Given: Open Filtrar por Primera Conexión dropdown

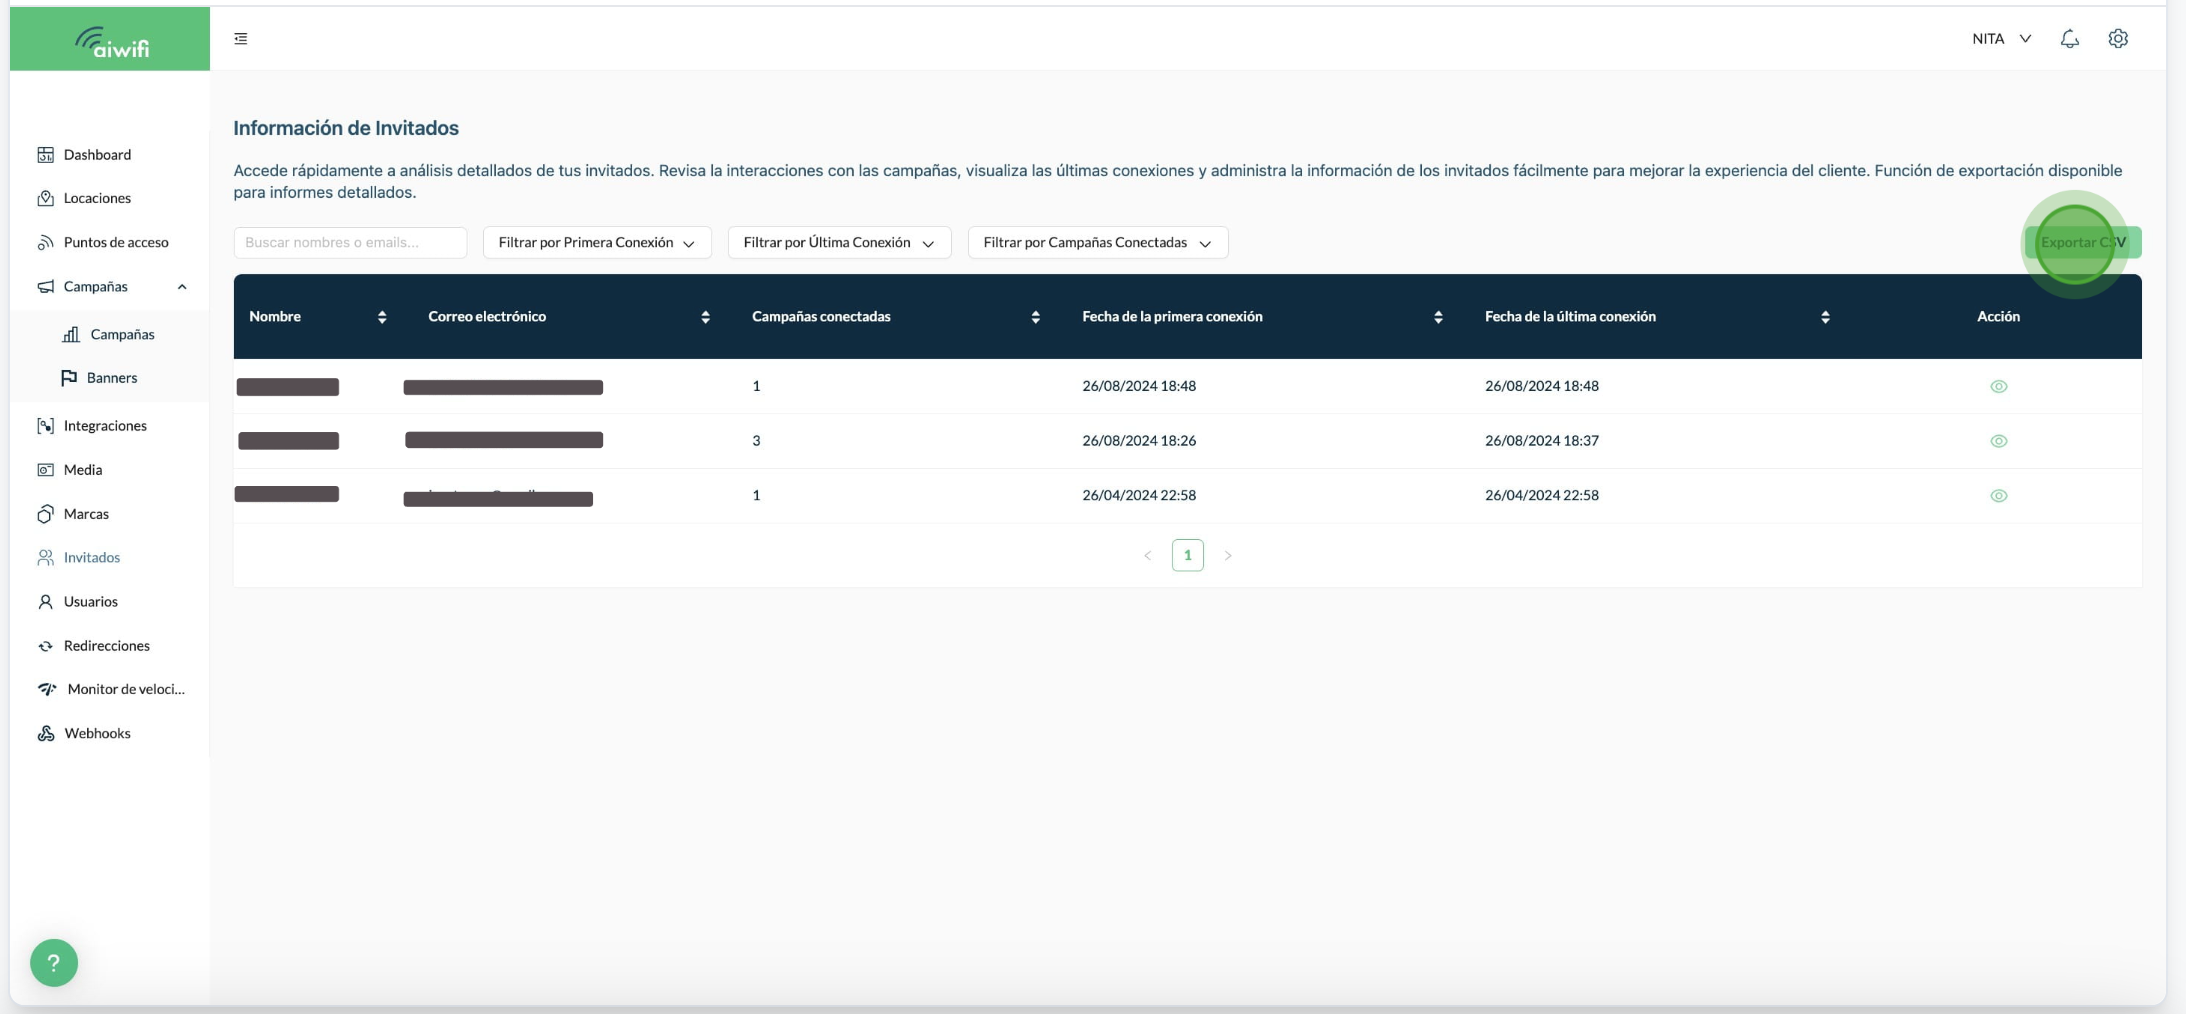Looking at the screenshot, I should pyautogui.click(x=597, y=242).
